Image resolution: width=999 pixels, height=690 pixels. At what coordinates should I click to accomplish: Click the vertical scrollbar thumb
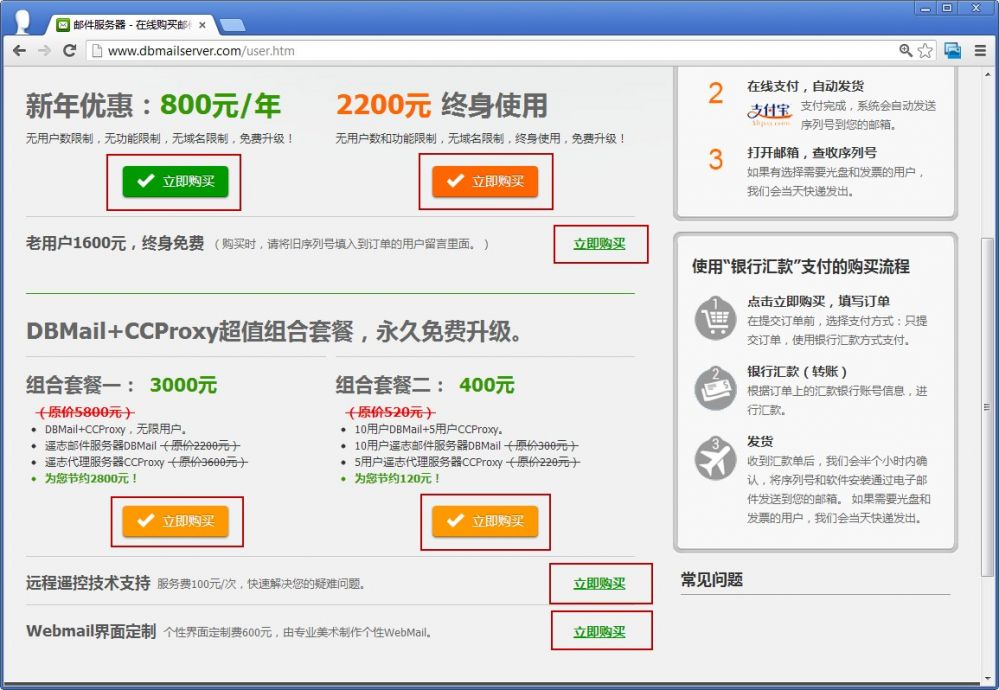(x=986, y=406)
